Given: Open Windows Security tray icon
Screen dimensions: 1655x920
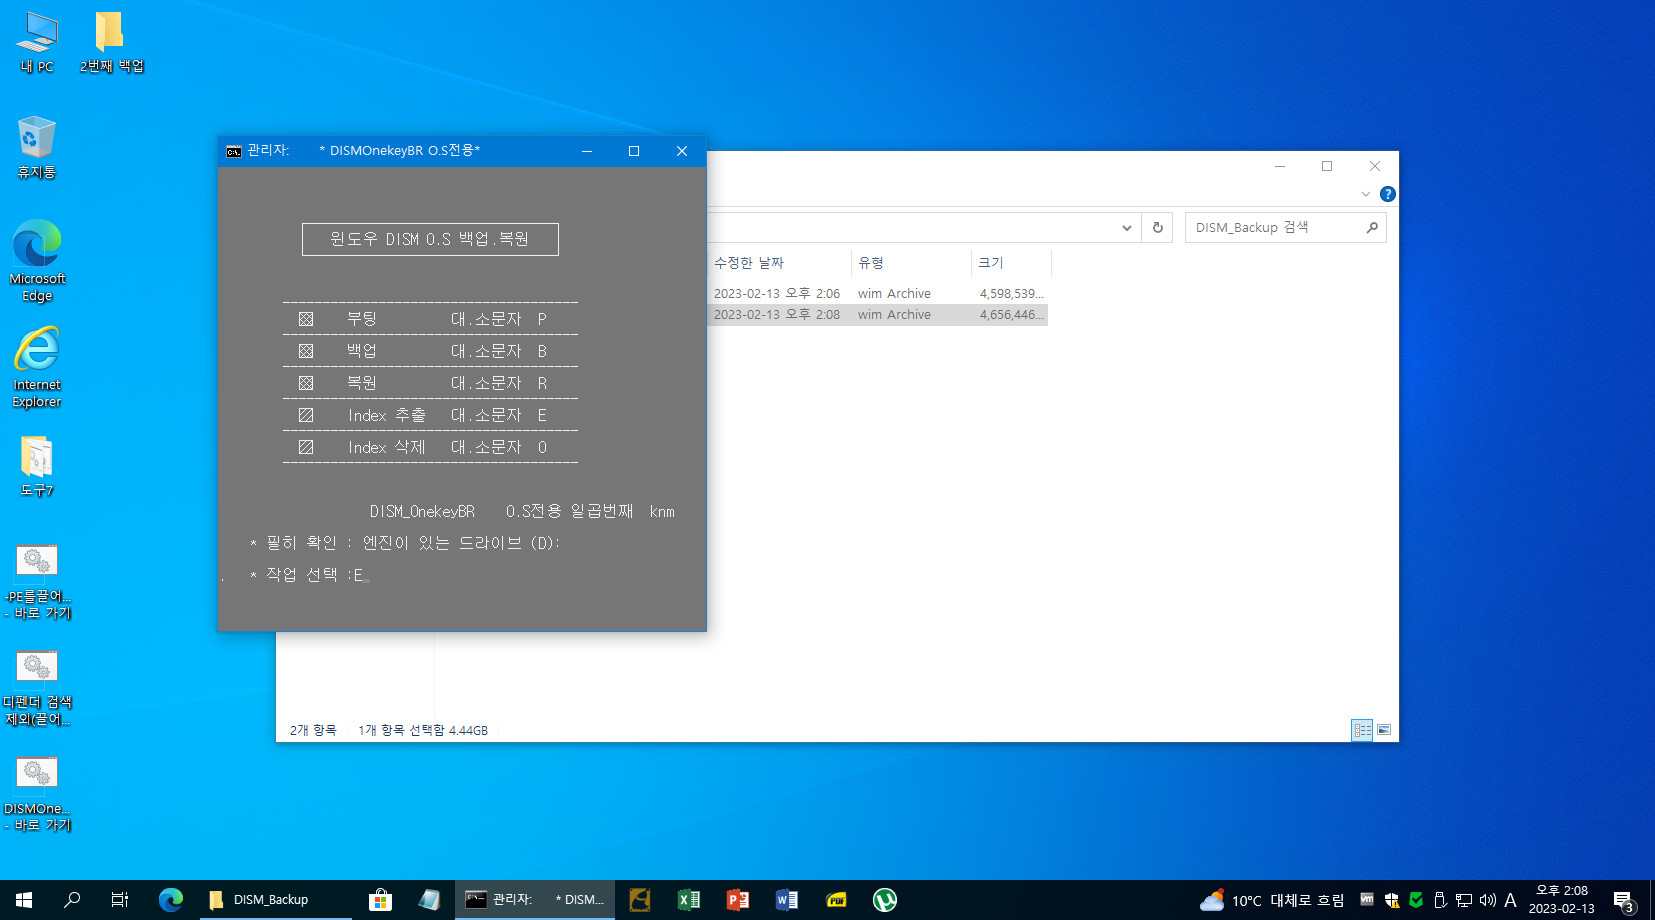Looking at the screenshot, I should coord(1392,900).
